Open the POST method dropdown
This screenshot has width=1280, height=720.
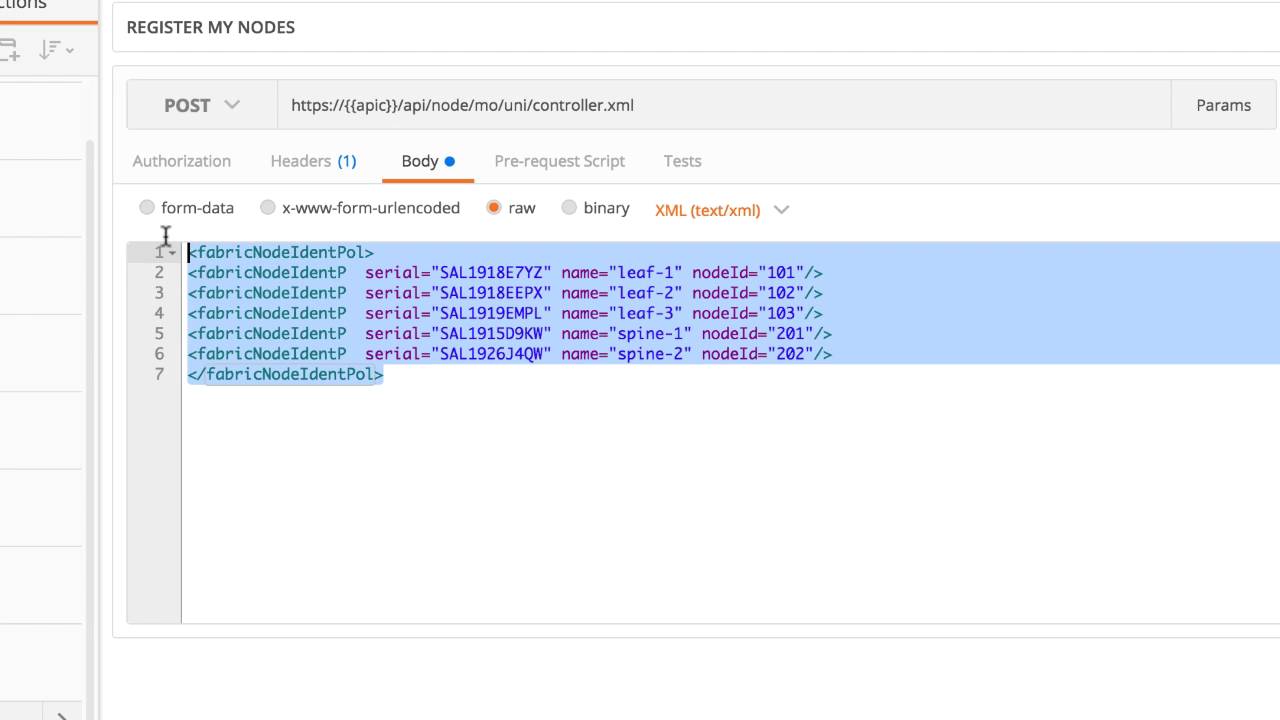[x=202, y=105]
